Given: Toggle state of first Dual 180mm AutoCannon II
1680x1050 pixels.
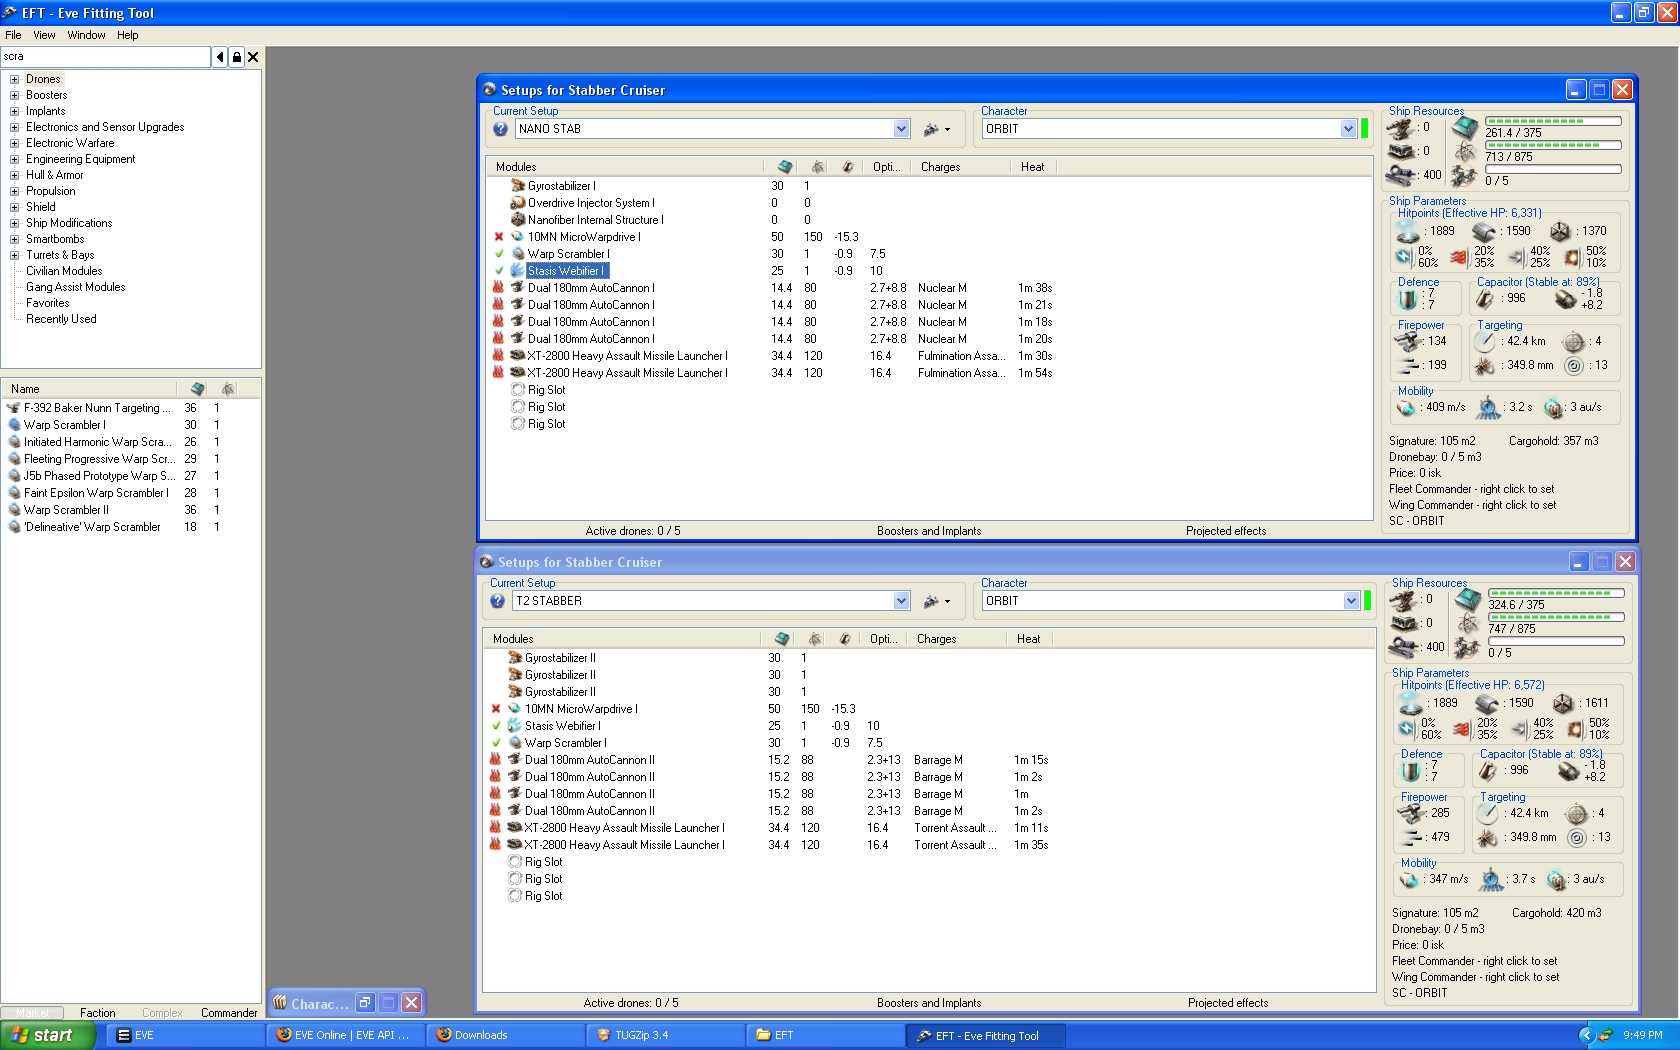Looking at the screenshot, I should click(x=495, y=760).
